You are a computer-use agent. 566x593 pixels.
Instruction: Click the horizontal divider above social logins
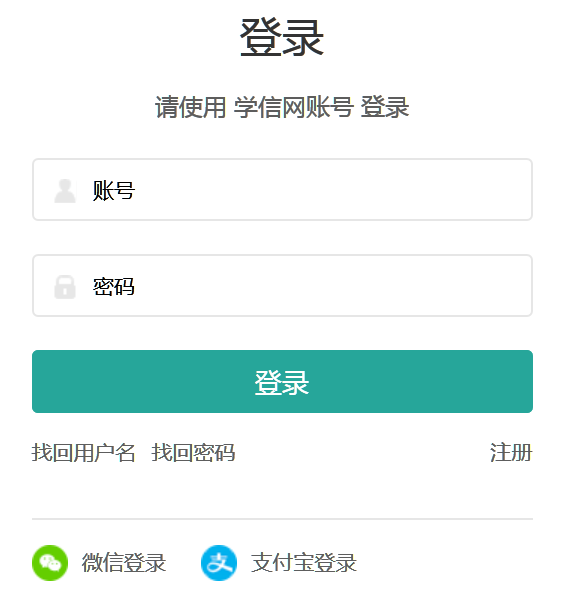click(x=282, y=519)
